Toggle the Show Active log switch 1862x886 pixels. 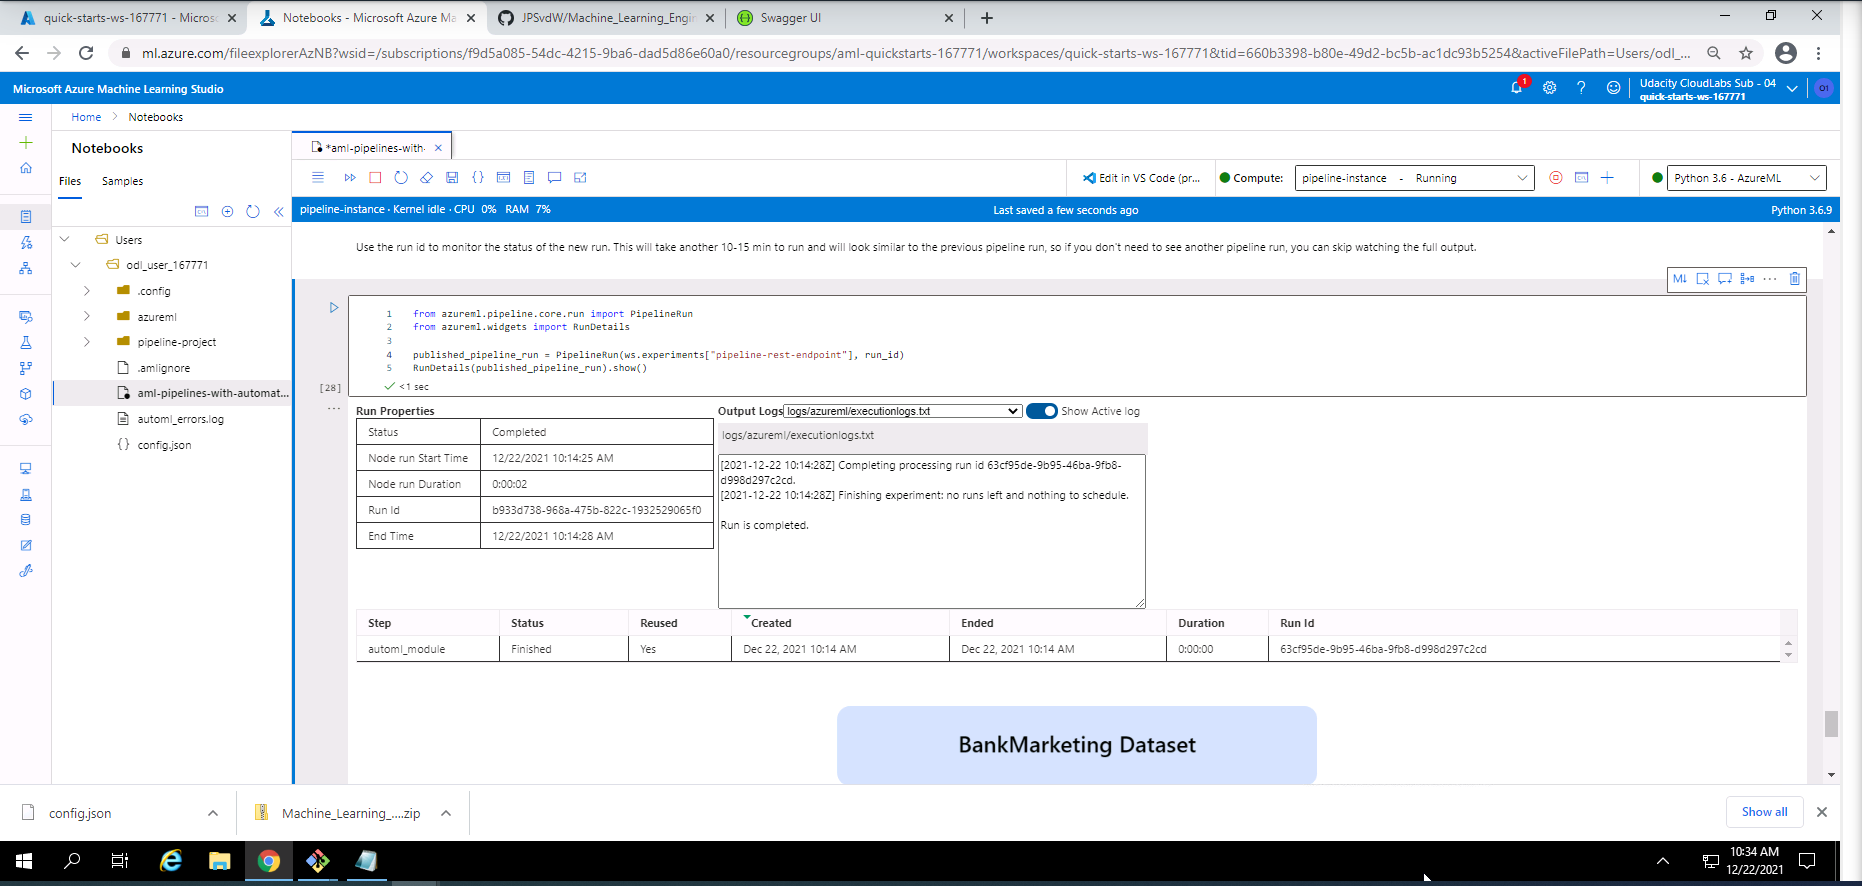click(1042, 411)
